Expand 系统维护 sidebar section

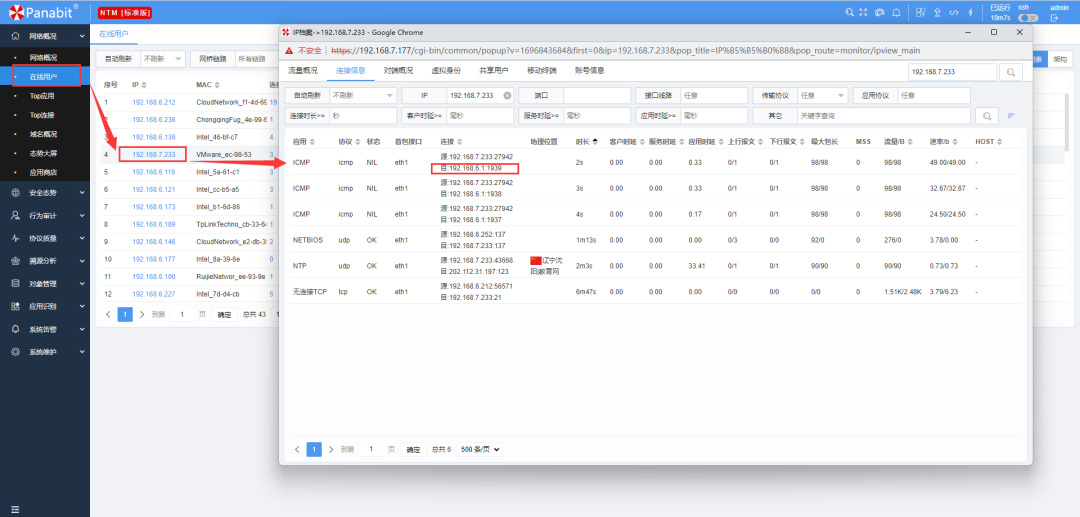click(x=45, y=352)
